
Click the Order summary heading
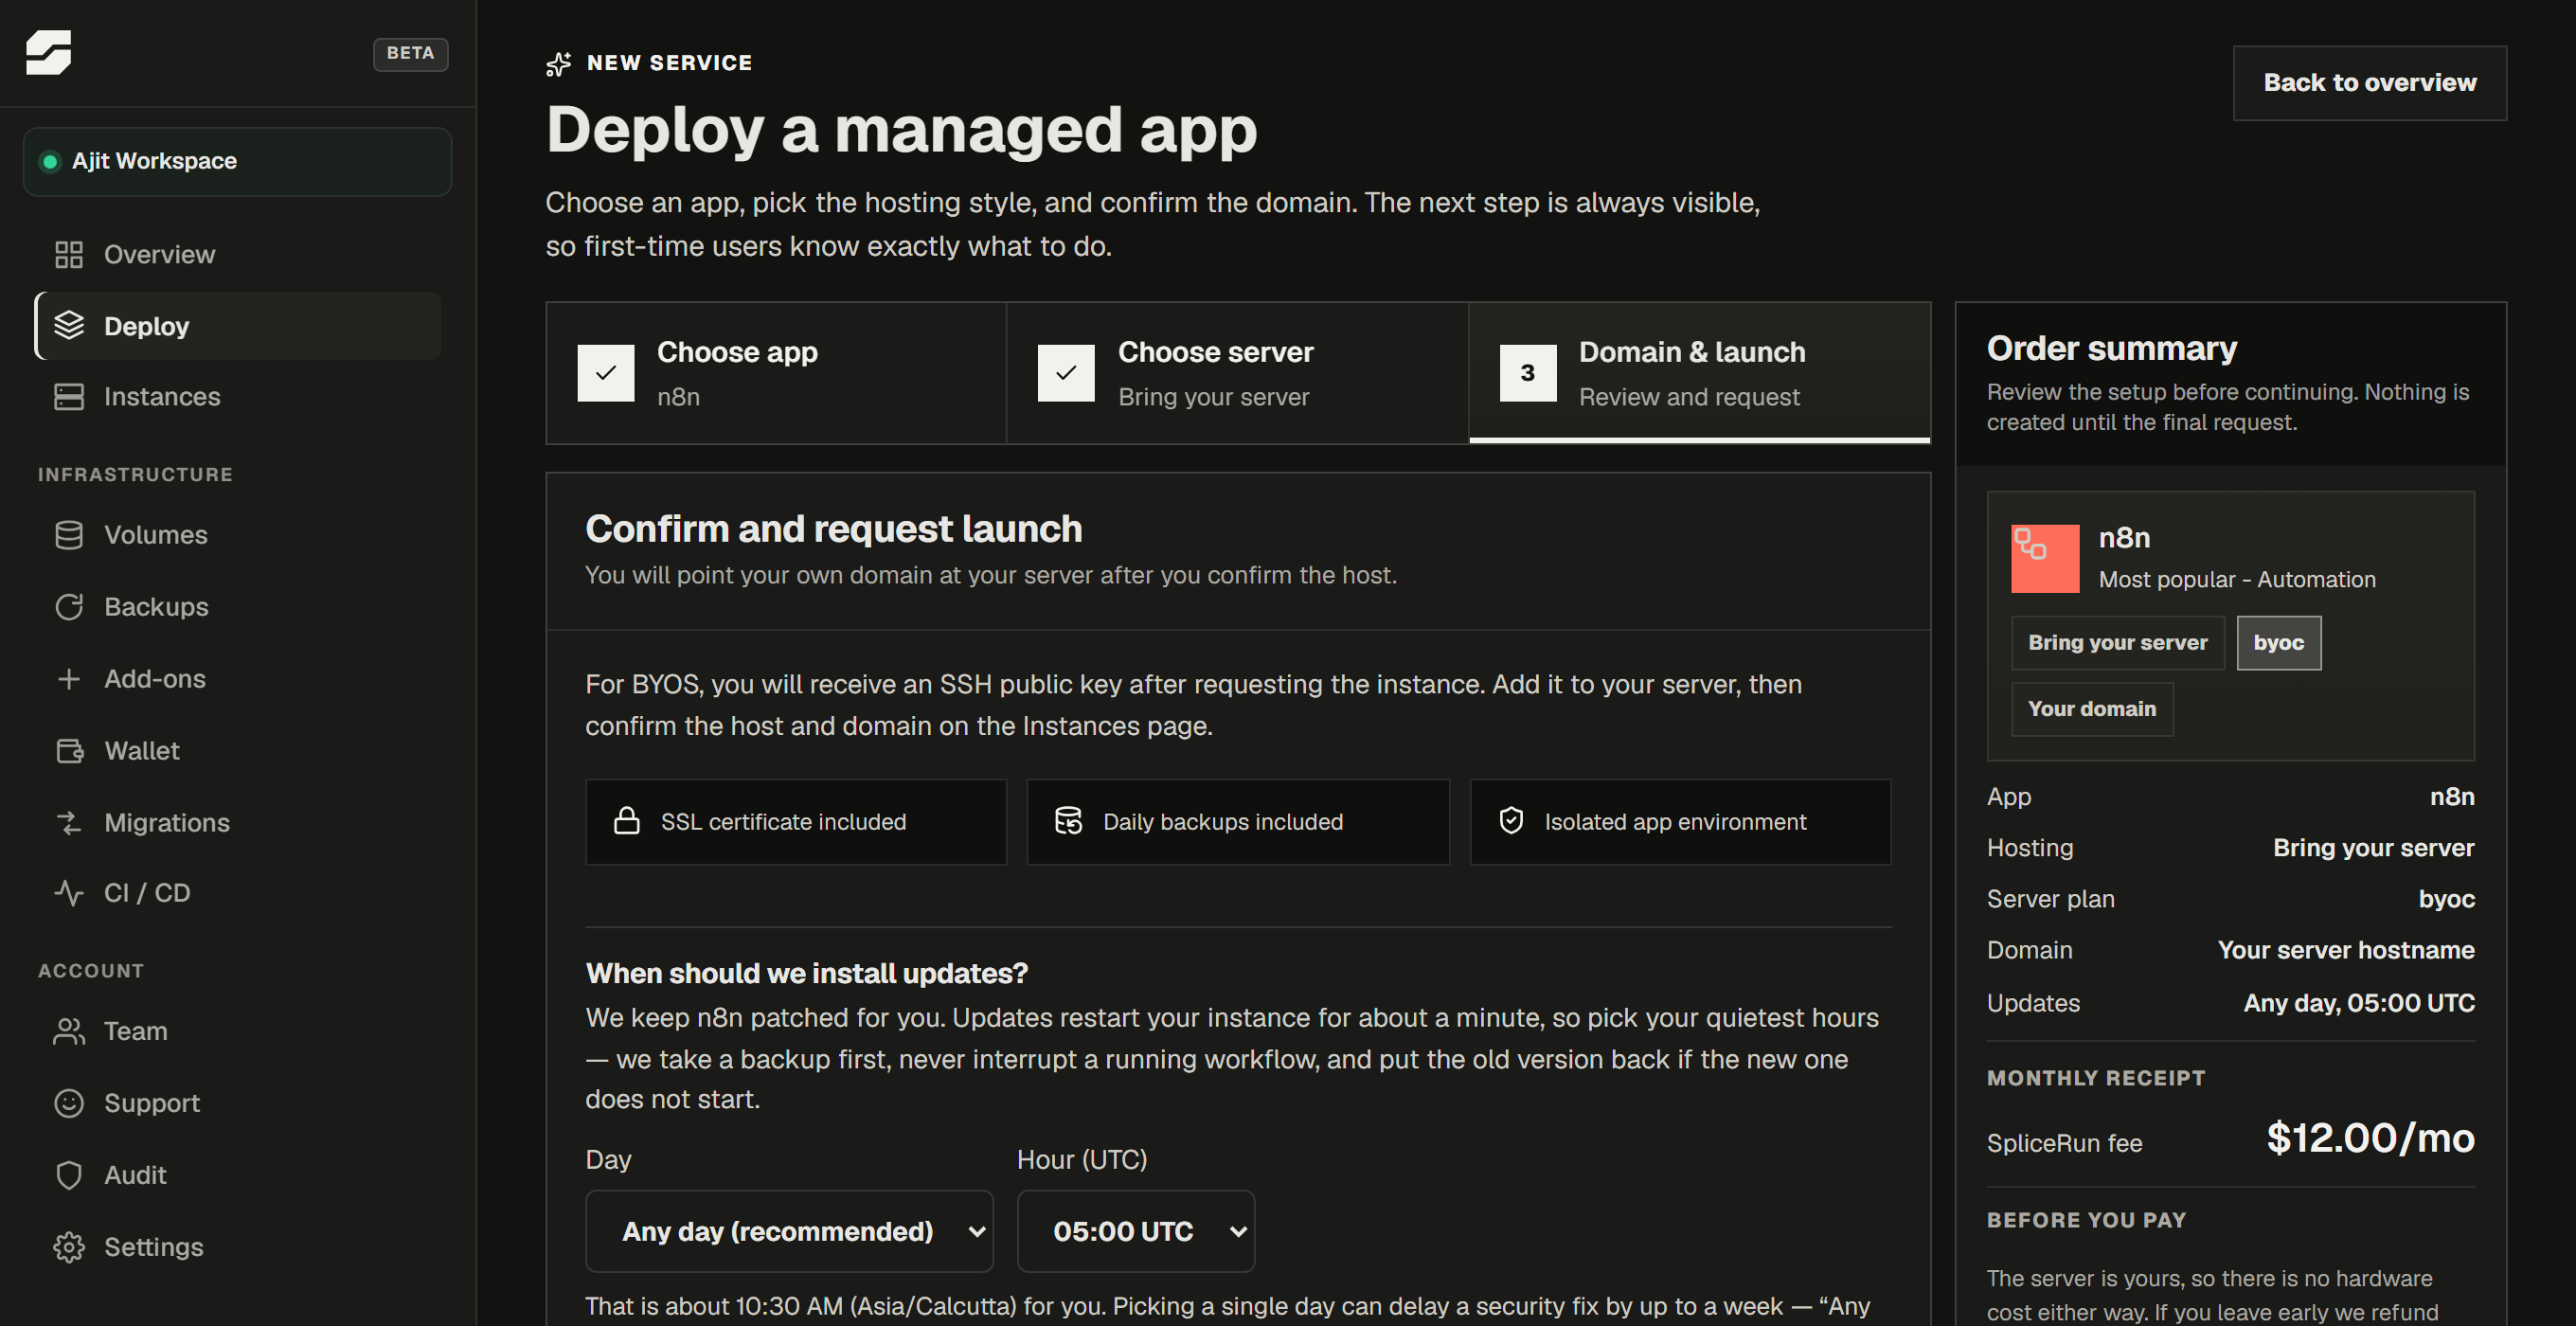[x=2111, y=348]
